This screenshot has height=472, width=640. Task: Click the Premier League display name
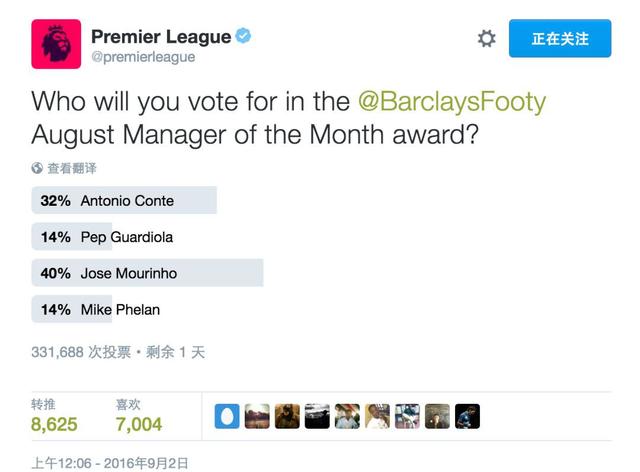(161, 37)
